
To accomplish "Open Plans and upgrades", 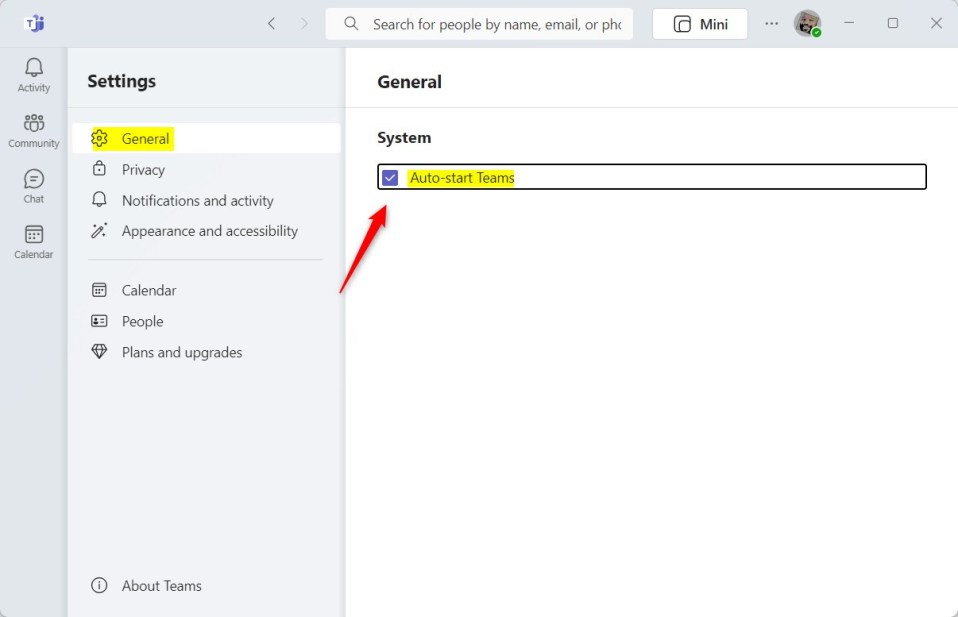I will [206, 352].
